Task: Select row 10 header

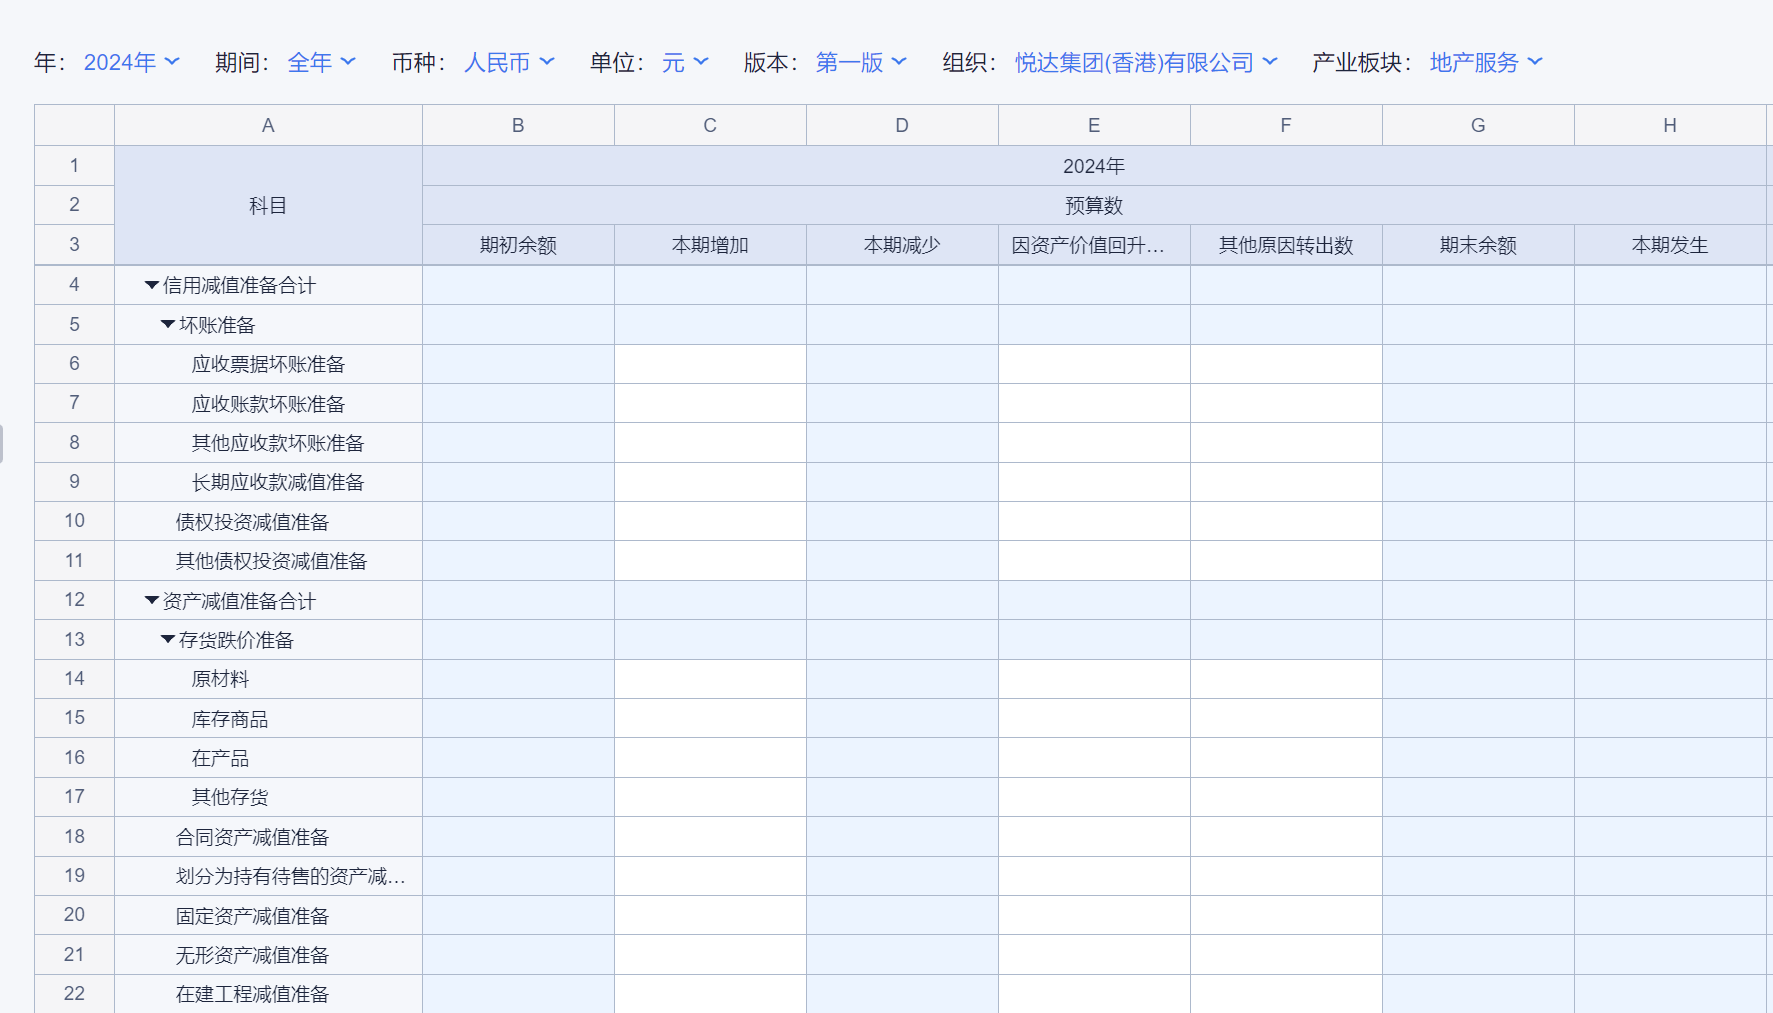Action: [74, 521]
